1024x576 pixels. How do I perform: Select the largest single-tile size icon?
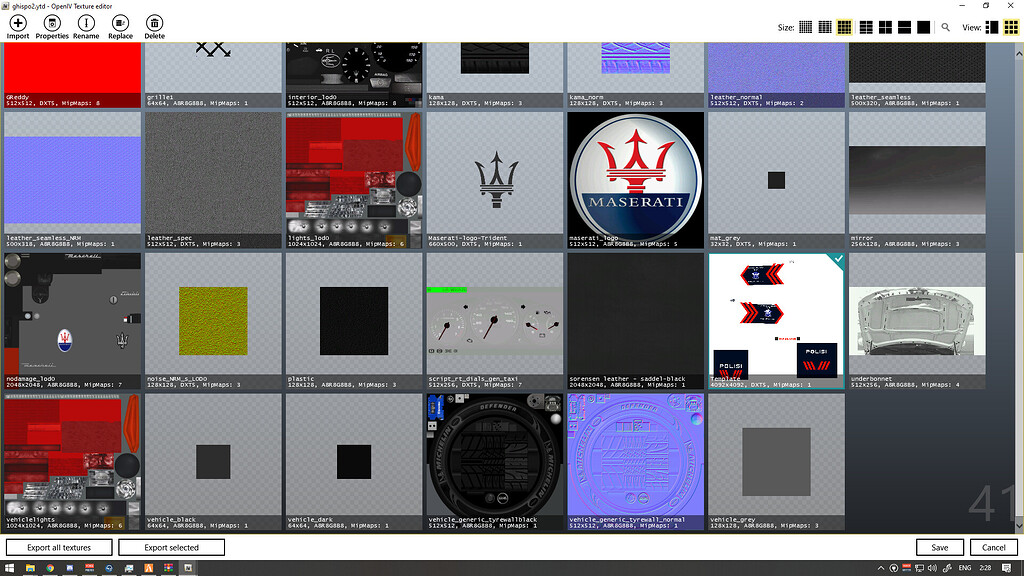923,27
